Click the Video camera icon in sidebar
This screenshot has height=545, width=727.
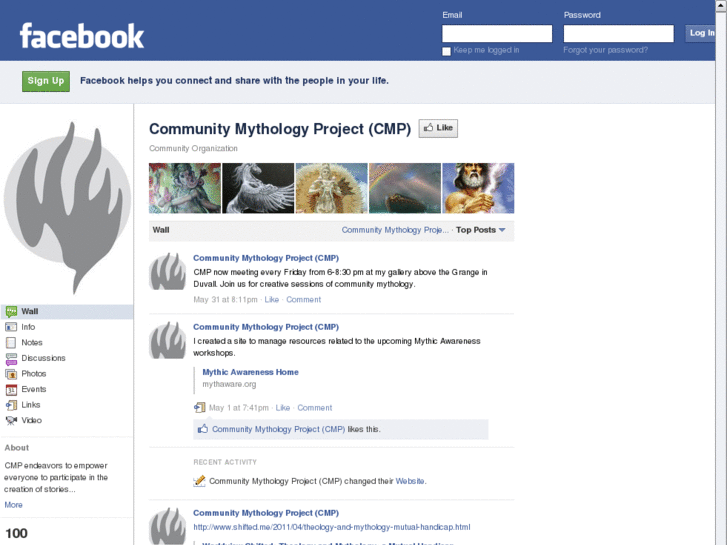(x=11, y=421)
